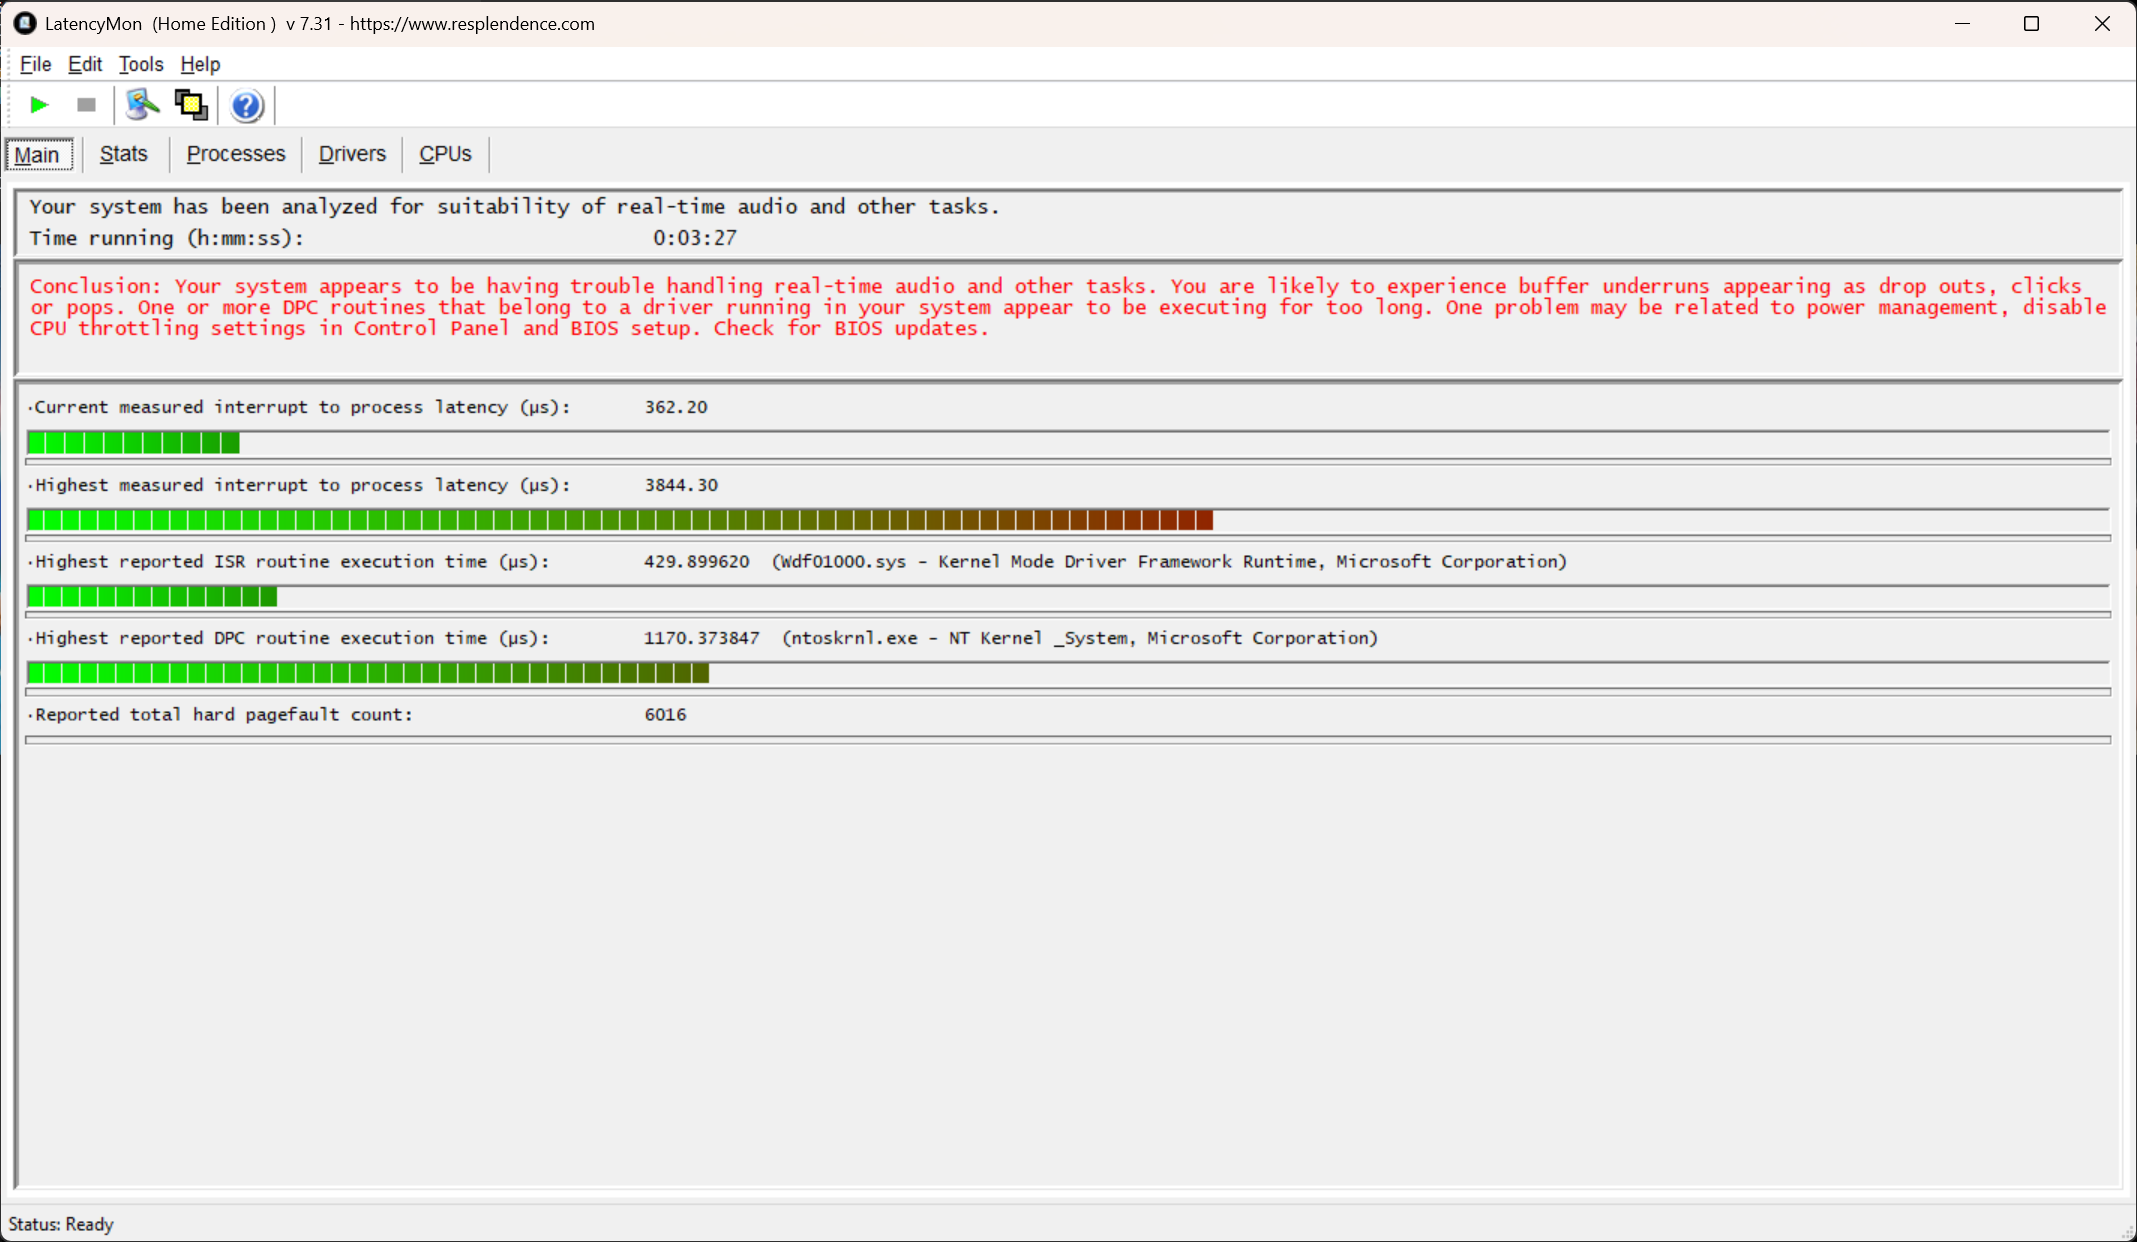
Task: Click the time running value 0:03:27
Action: pos(695,238)
